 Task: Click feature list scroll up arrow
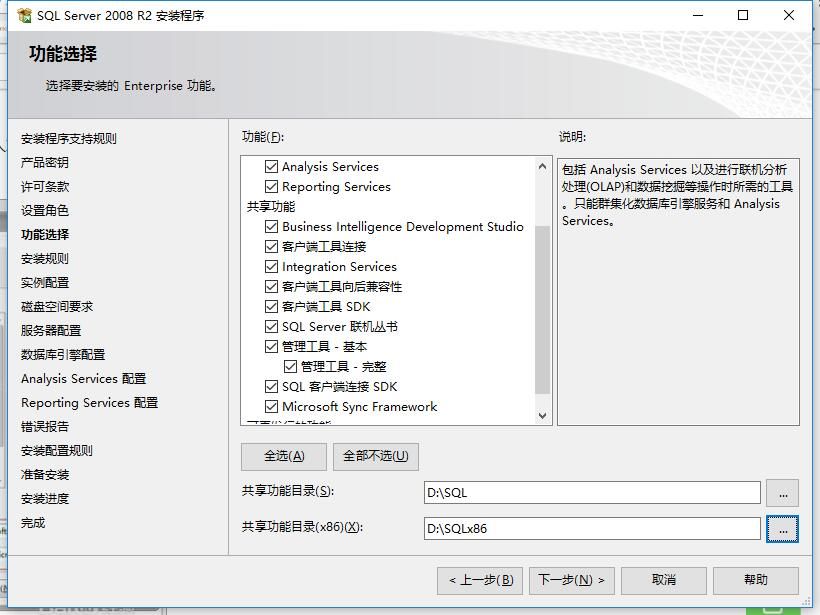coord(542,167)
